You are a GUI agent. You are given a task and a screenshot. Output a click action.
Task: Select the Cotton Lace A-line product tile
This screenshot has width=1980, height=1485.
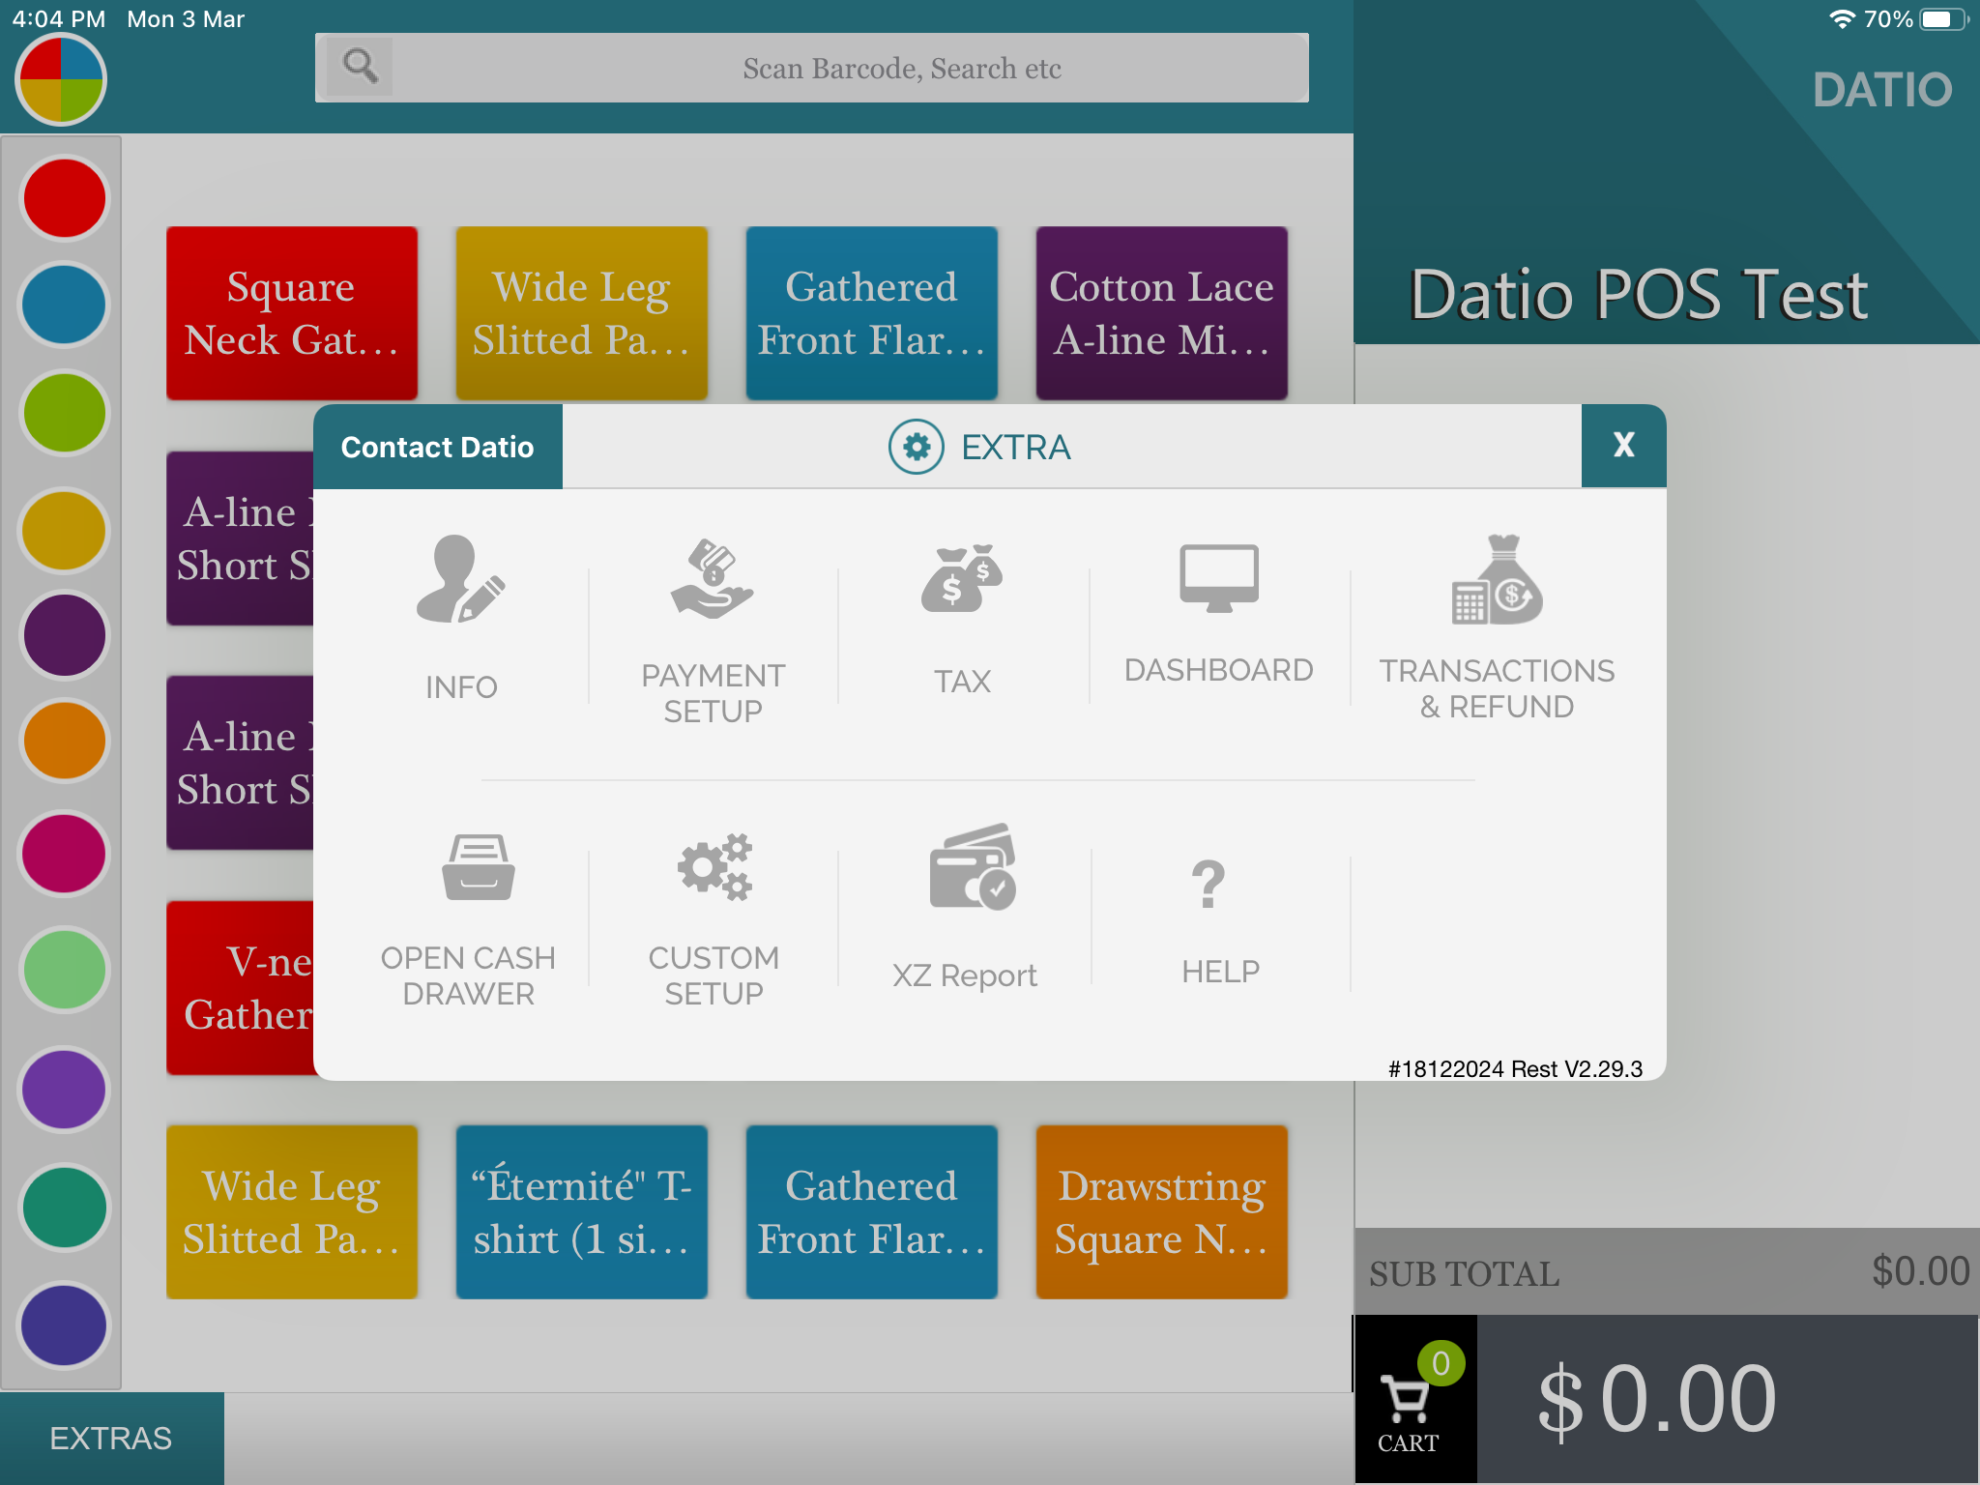1161,312
